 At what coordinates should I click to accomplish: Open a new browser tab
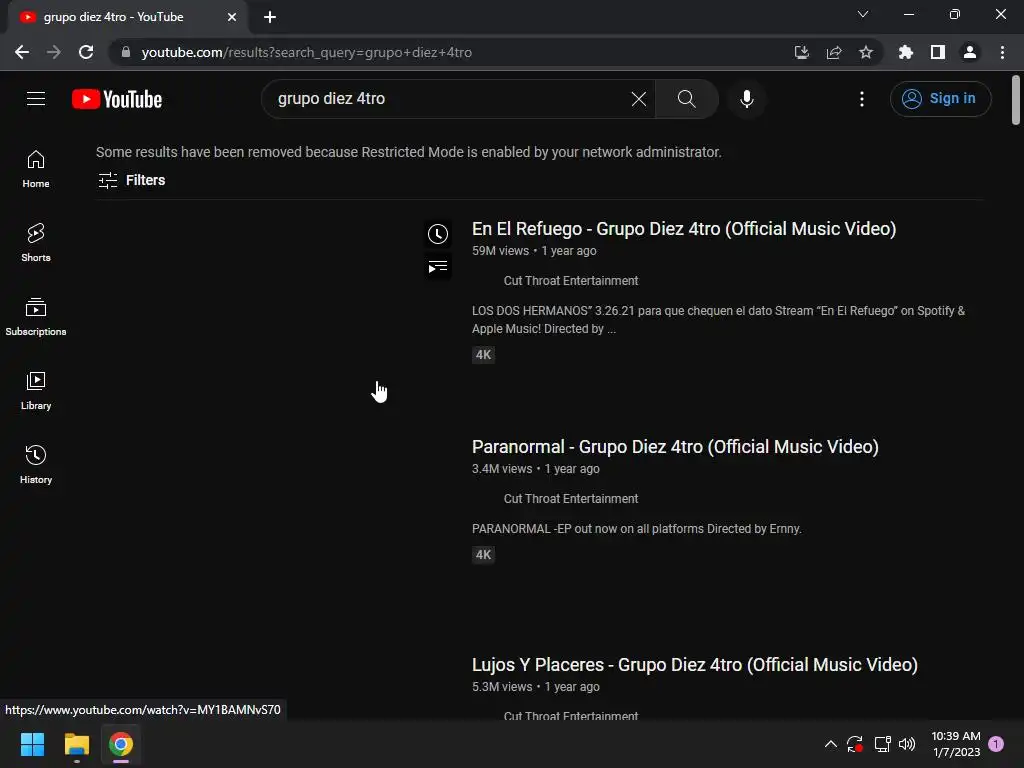270,17
